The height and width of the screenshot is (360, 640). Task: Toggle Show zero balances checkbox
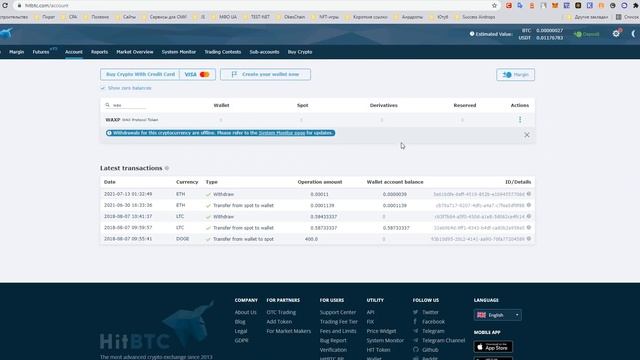coord(103,88)
